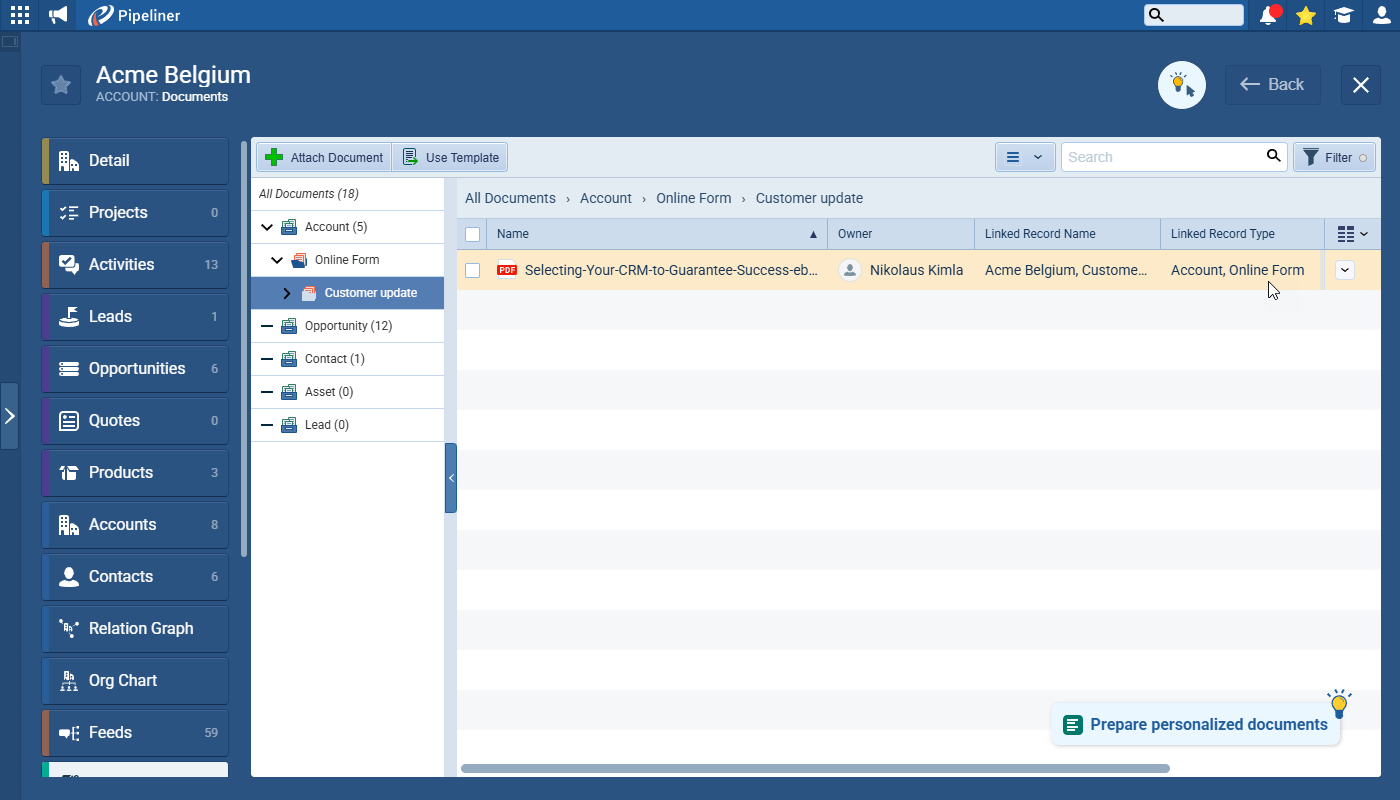Open the PDF file icon in the document row
The image size is (1400, 800).
[x=507, y=270]
